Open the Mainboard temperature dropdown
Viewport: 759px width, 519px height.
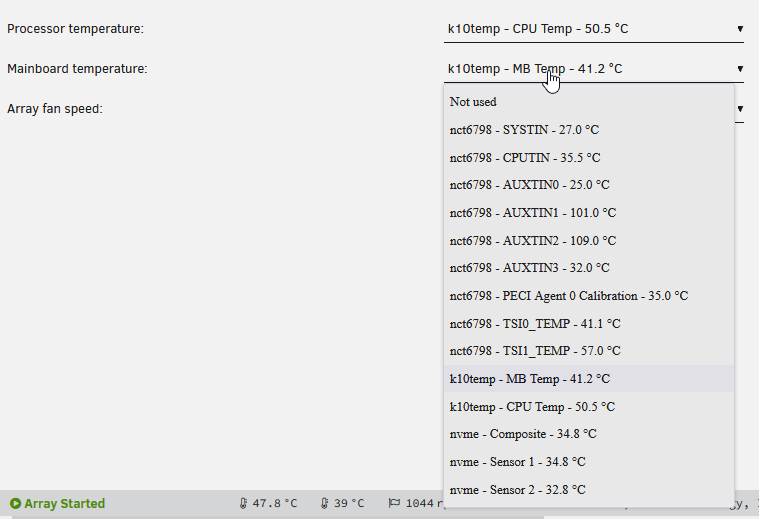593,69
